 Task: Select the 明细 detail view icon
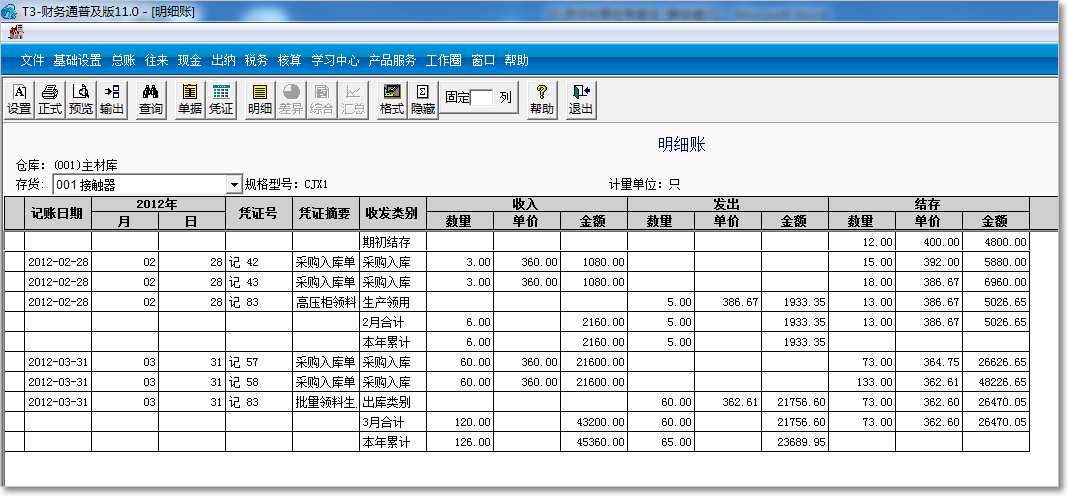[x=260, y=99]
